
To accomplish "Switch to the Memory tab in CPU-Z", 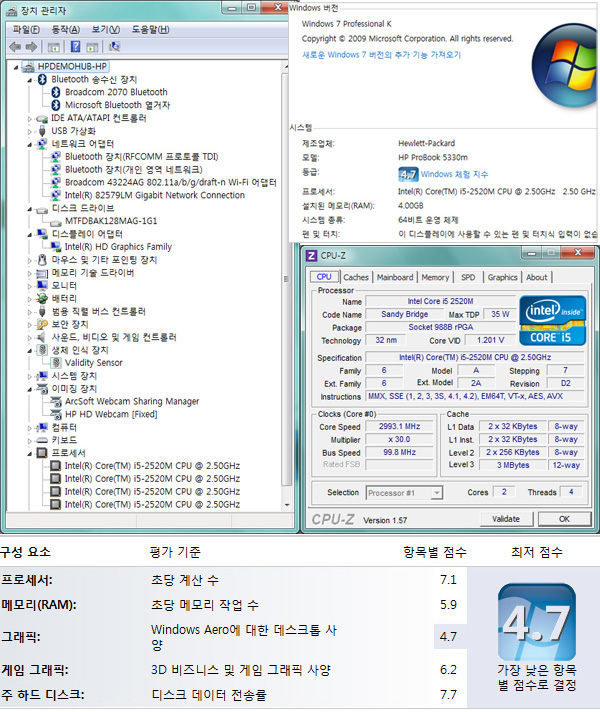I will coord(435,277).
